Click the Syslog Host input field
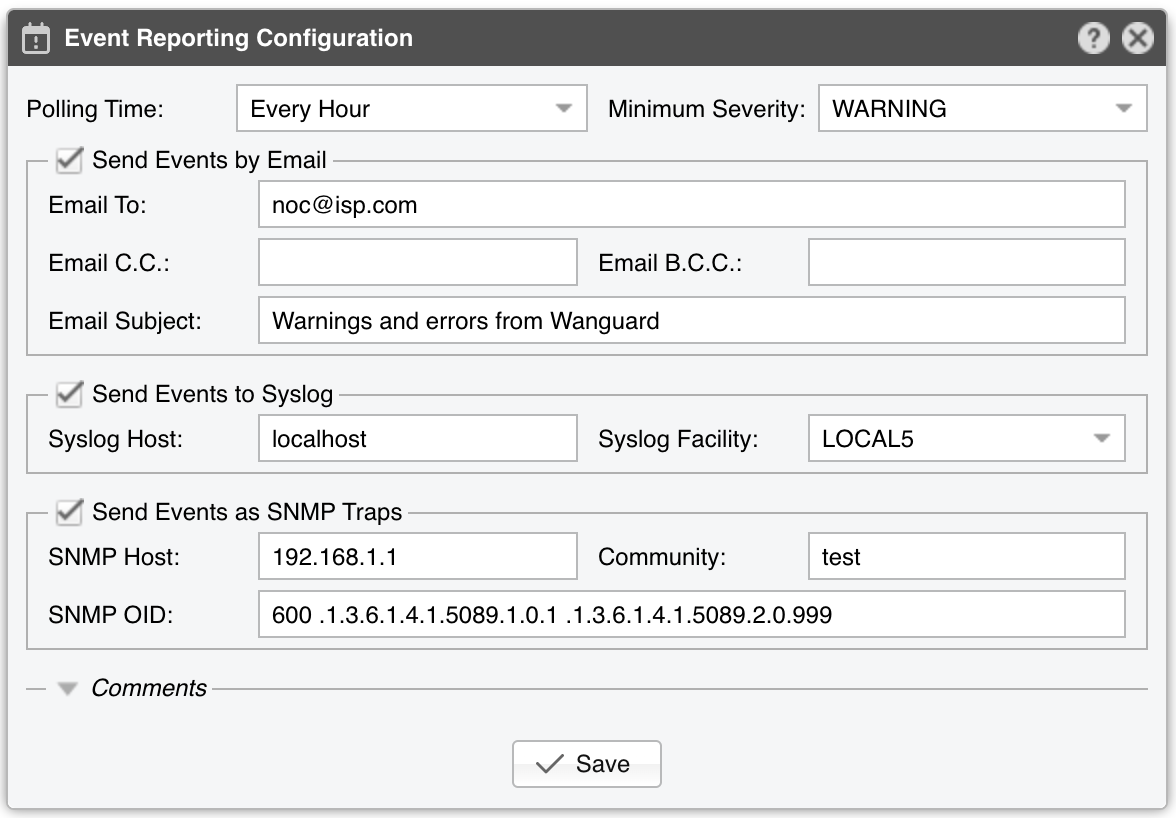The image size is (1176, 818). click(x=418, y=439)
